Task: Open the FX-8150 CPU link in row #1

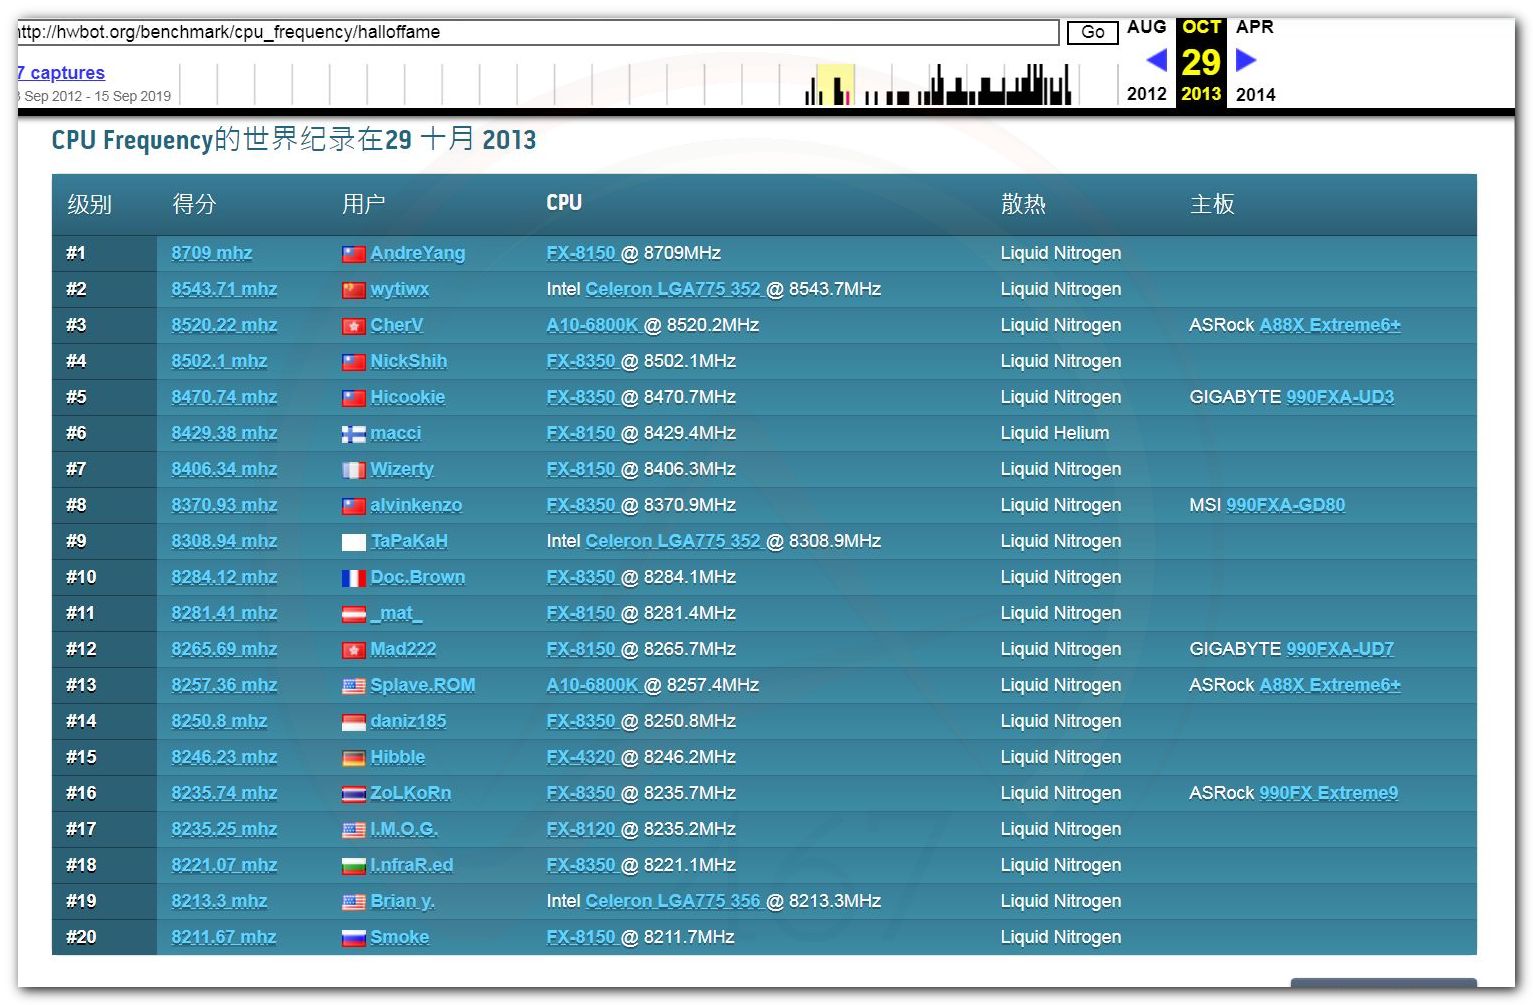Action: pos(581,253)
